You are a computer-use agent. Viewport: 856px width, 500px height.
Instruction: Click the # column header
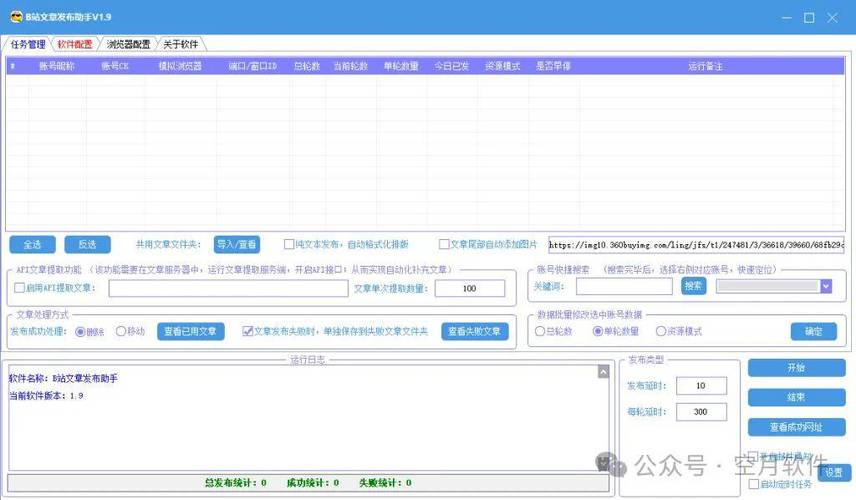[13, 66]
